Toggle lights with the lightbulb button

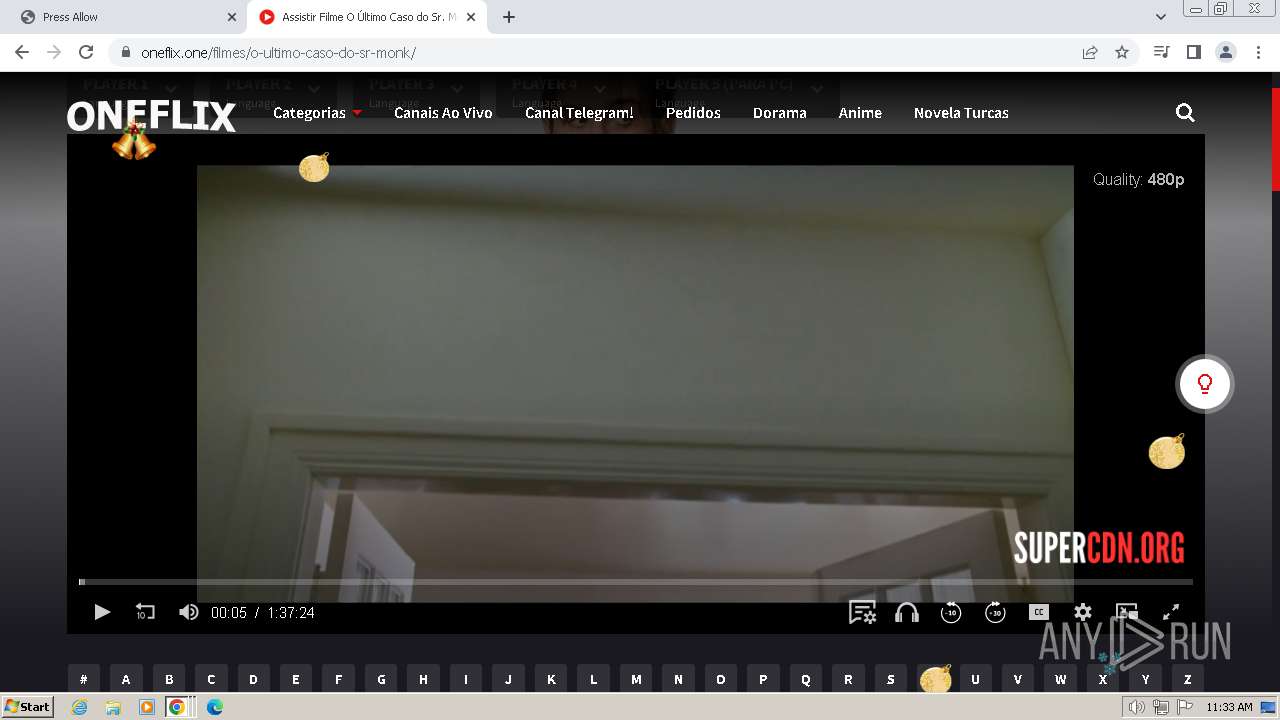pos(1205,384)
